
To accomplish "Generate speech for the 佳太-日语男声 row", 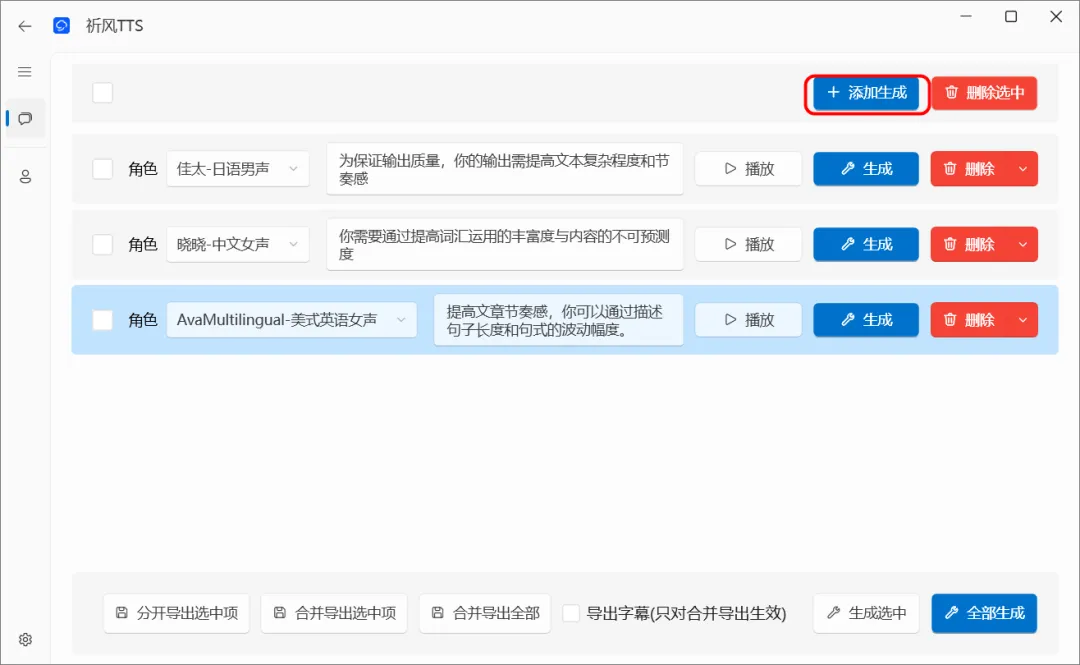I will [866, 169].
